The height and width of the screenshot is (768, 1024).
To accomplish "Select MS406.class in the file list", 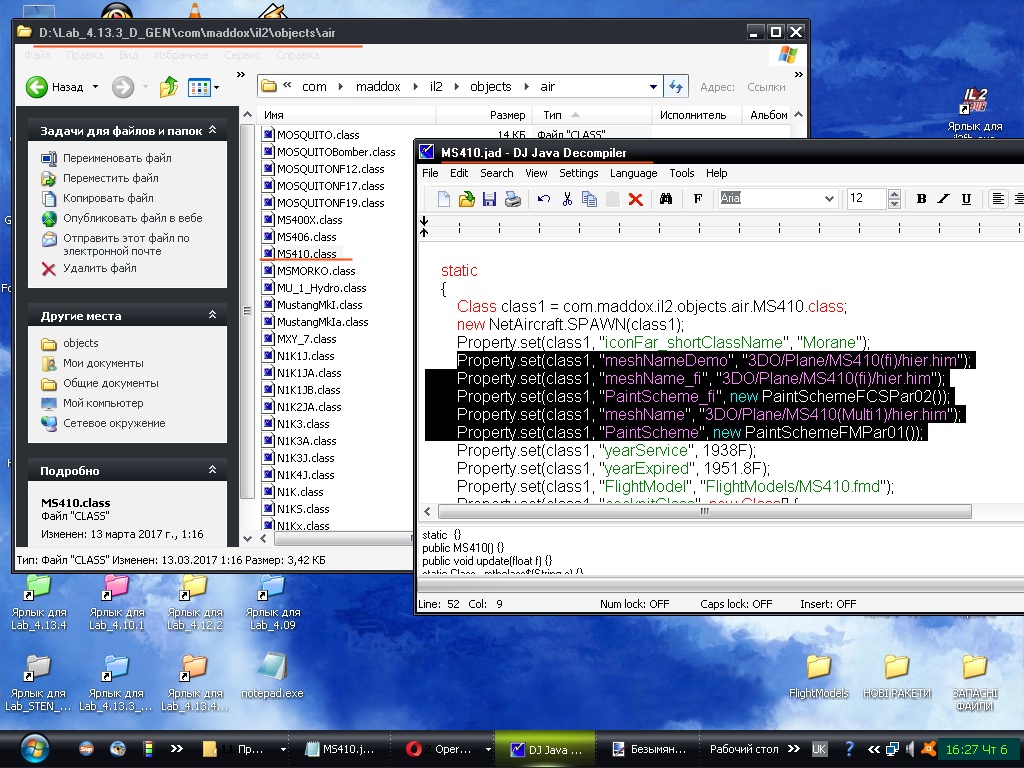I will tap(306, 237).
